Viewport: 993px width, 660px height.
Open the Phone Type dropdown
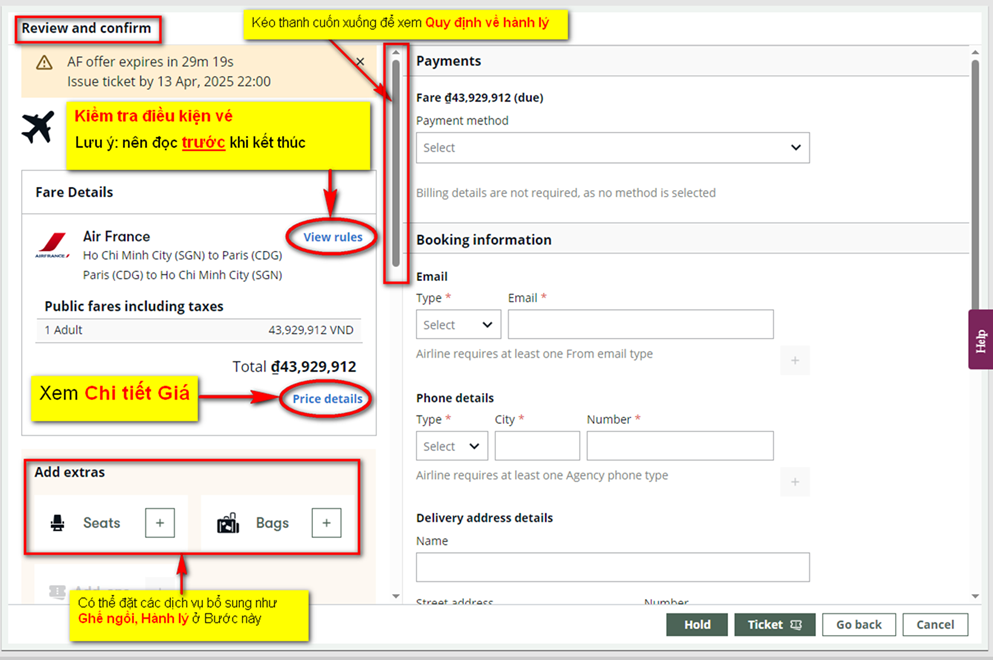452,446
